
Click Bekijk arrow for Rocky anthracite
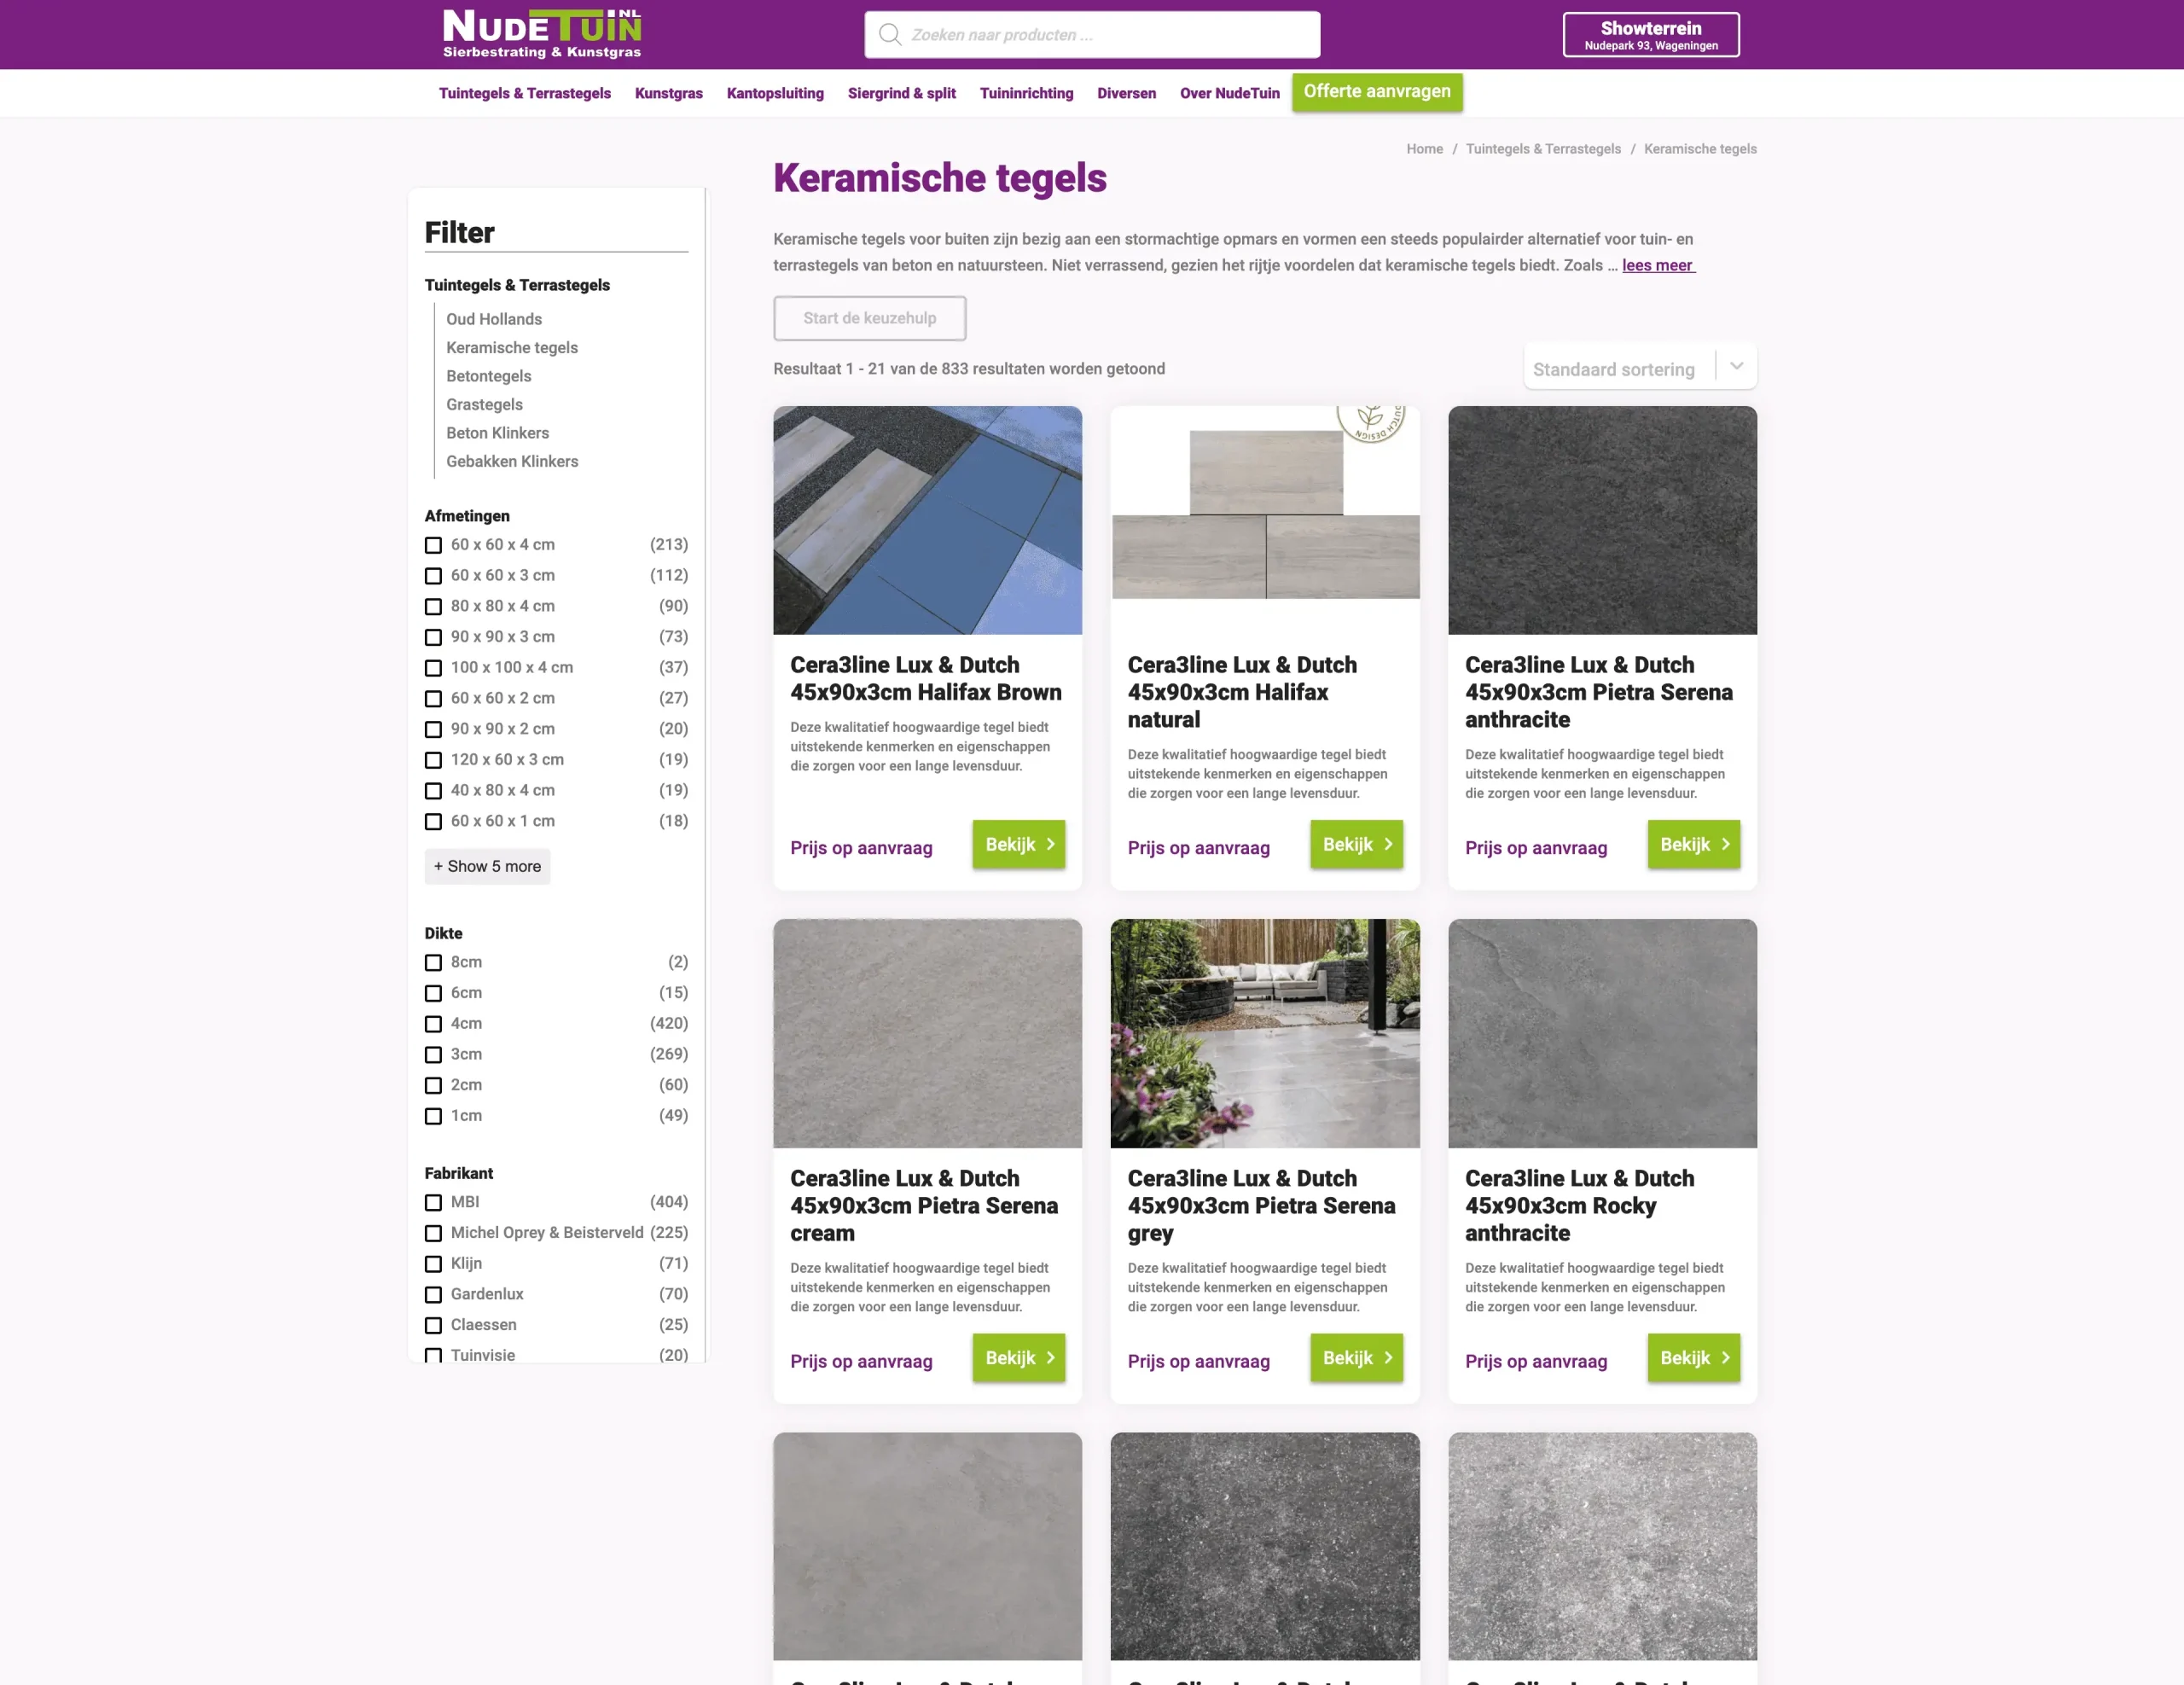coord(1725,1357)
